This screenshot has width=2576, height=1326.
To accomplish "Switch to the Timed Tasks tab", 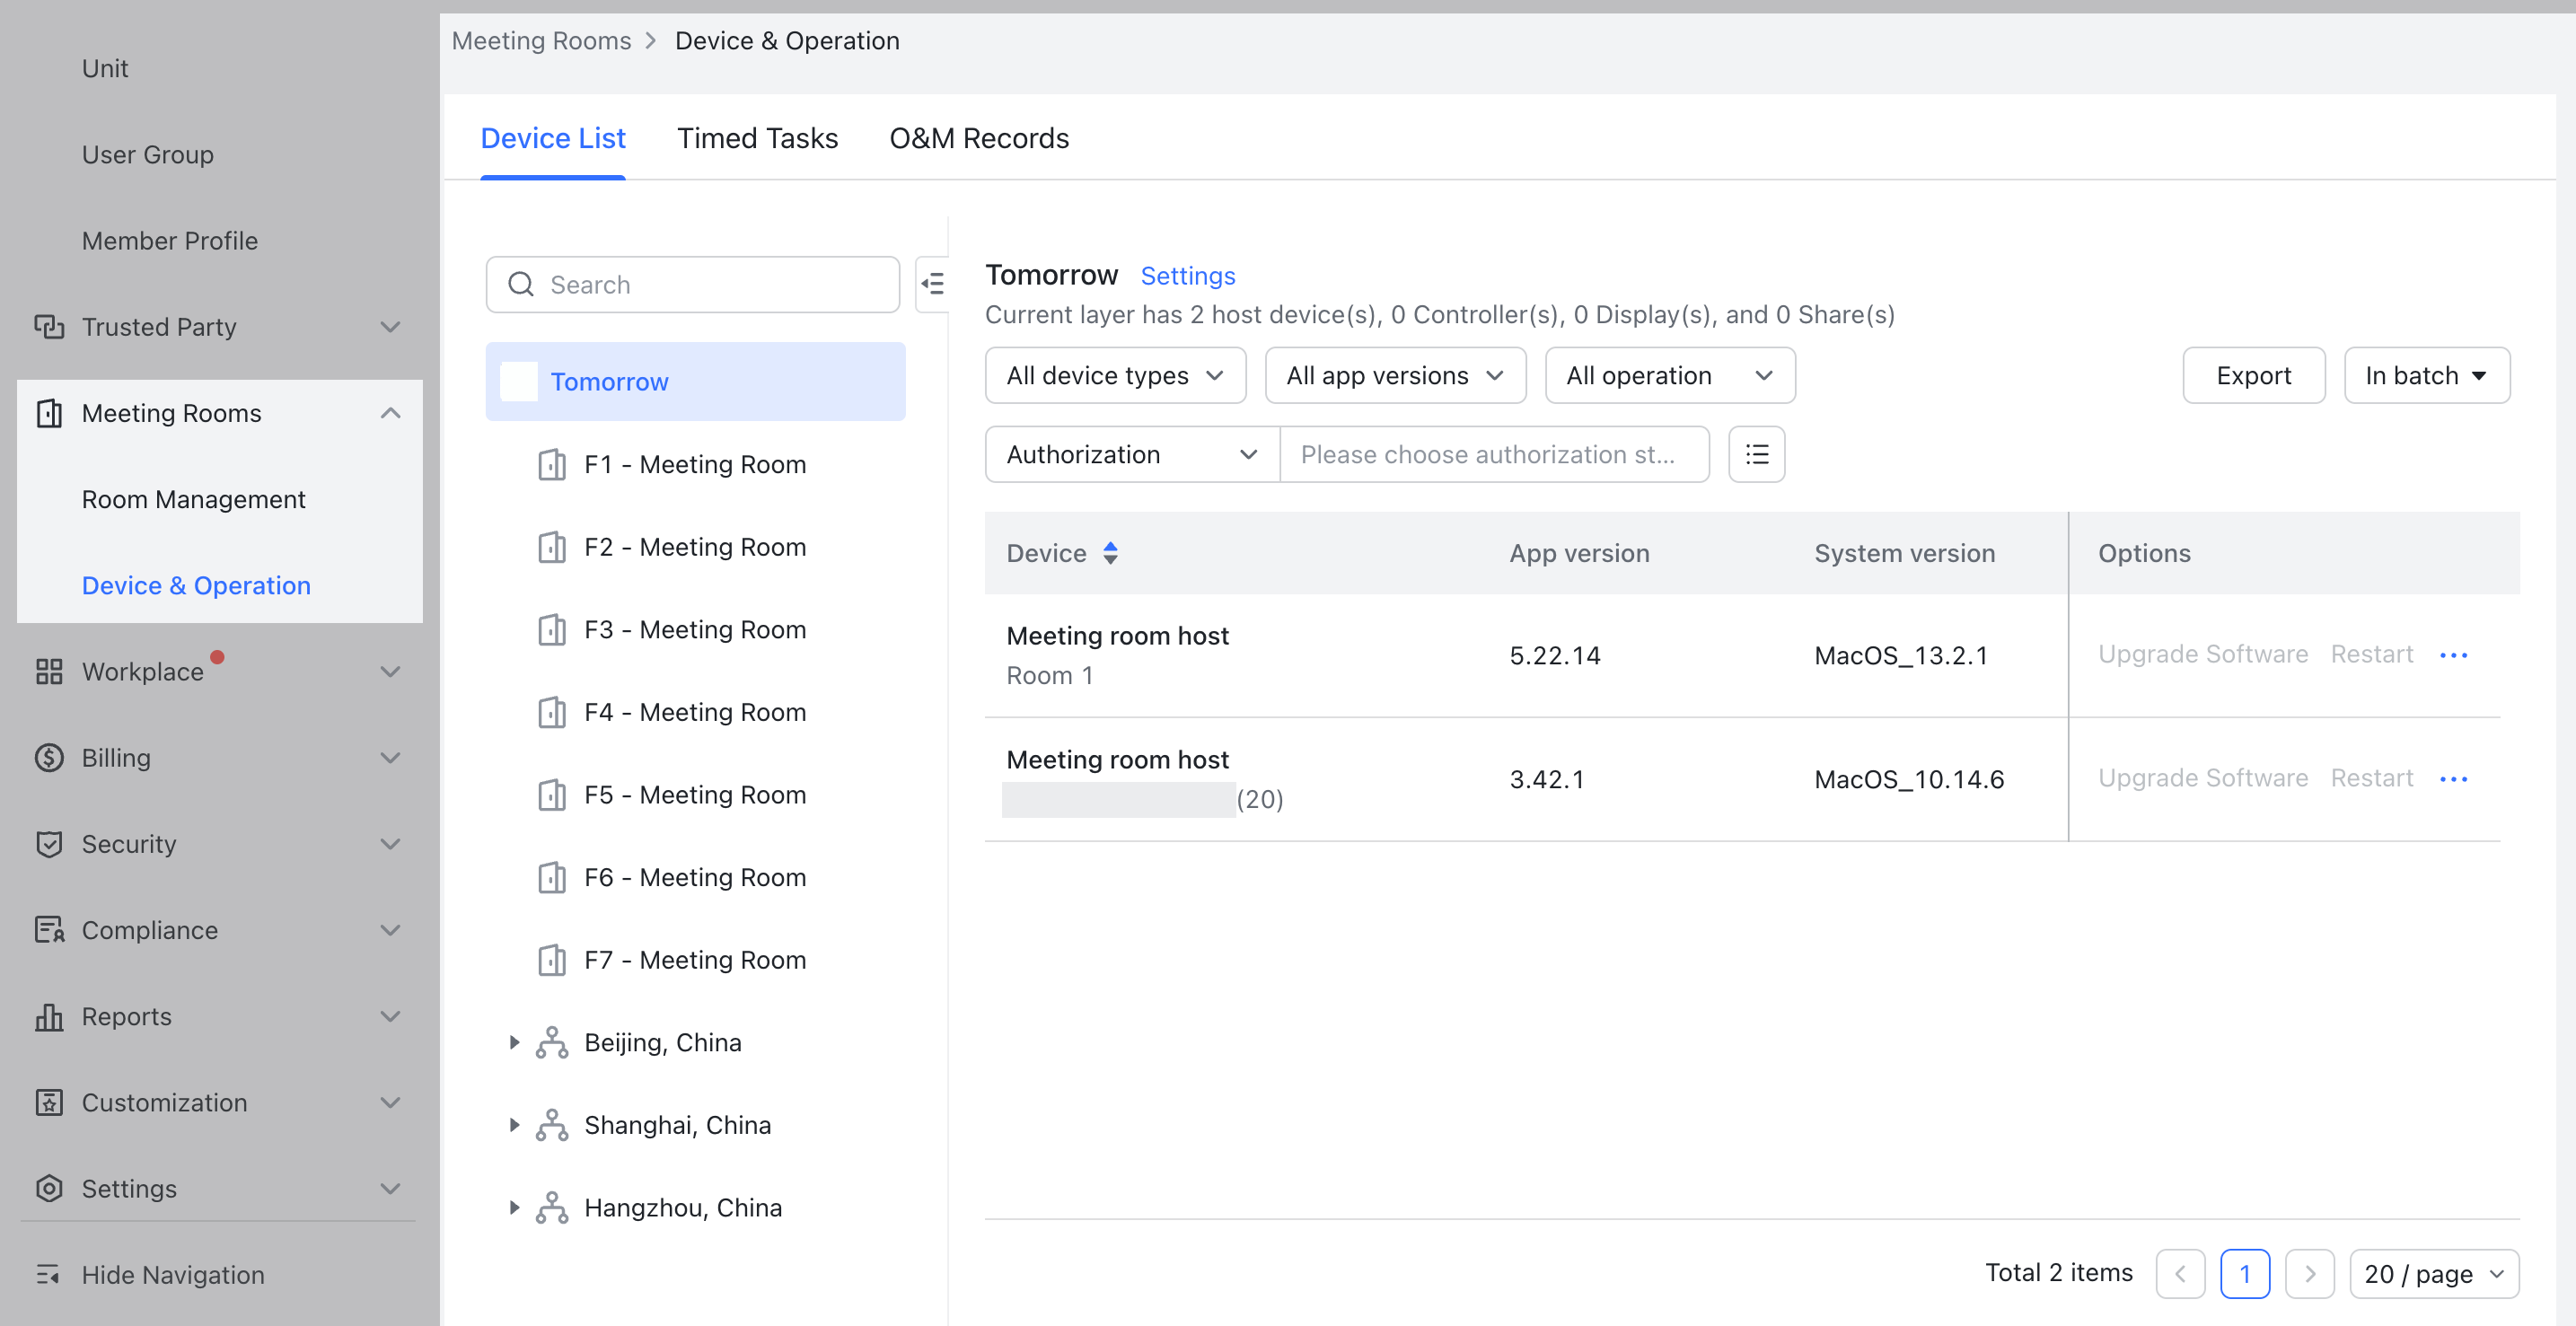I will pos(757,138).
